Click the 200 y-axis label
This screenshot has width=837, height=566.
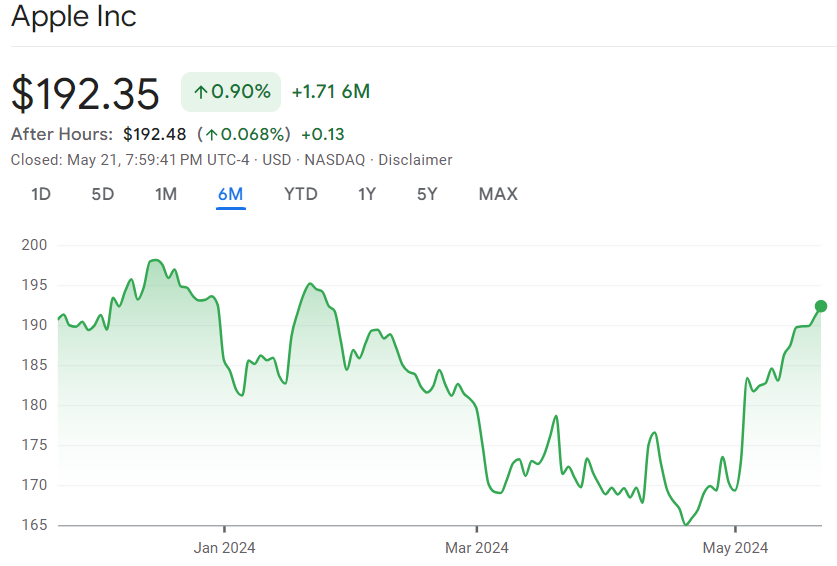[x=34, y=245]
